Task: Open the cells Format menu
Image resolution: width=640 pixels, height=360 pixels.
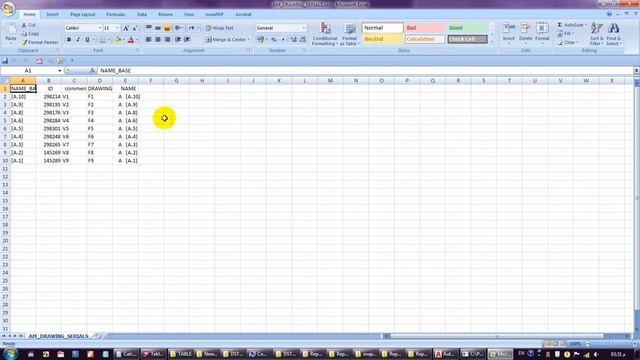Action: pyautogui.click(x=542, y=32)
